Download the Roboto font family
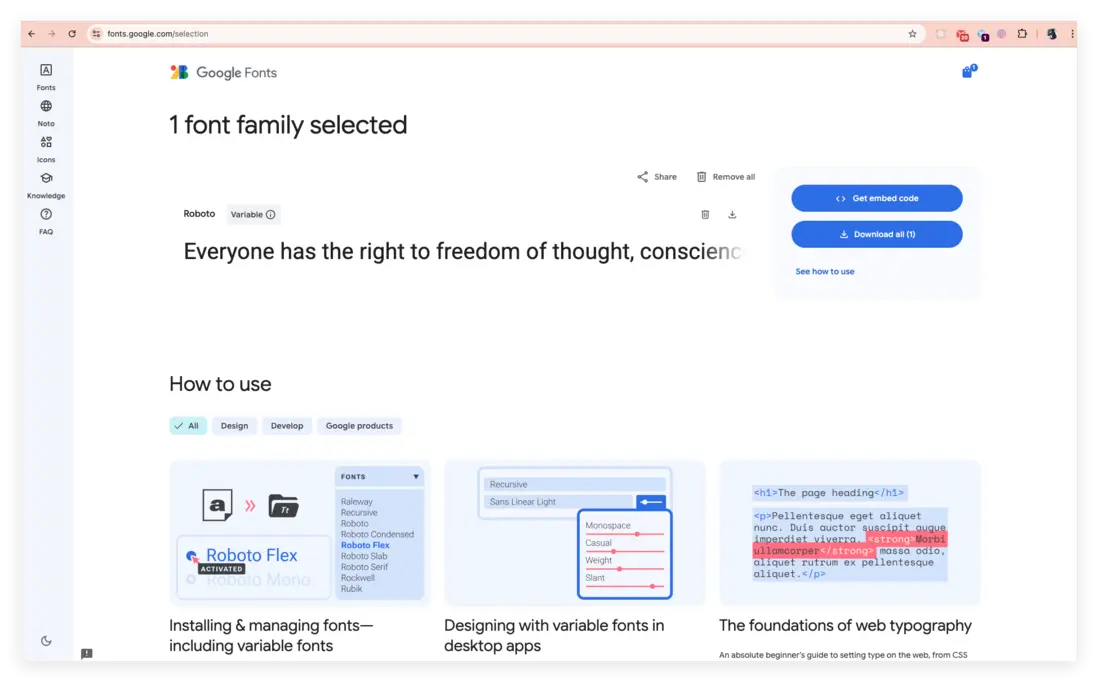 732,214
